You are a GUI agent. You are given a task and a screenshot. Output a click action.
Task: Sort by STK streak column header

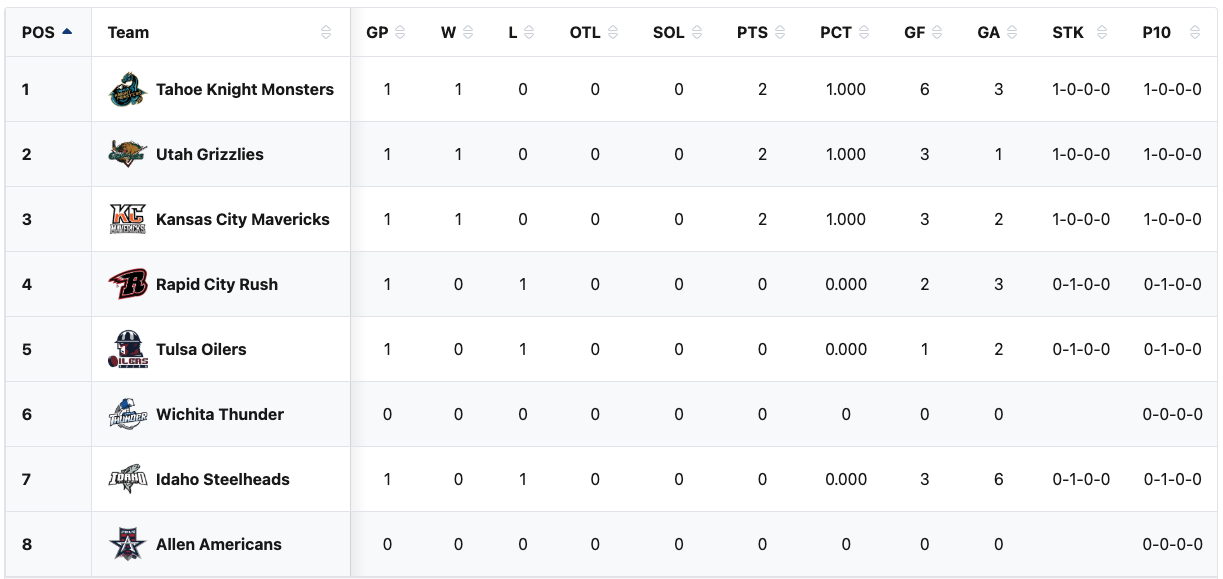pos(1079,32)
